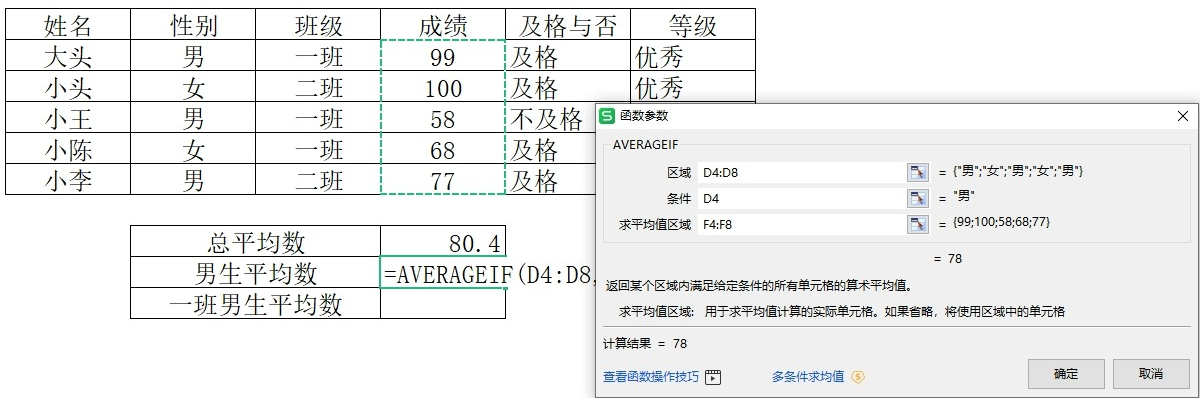The width and height of the screenshot is (1200, 398).
Task: Click the coin icon beside 多条件求均值
Action: [857, 377]
